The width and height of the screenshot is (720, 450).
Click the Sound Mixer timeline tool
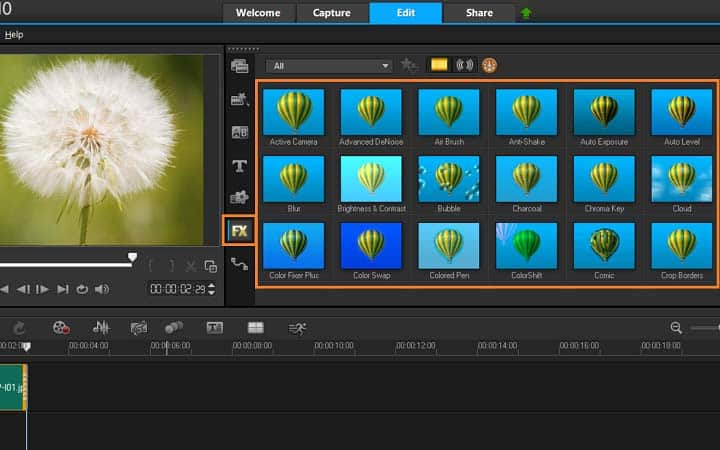click(101, 327)
